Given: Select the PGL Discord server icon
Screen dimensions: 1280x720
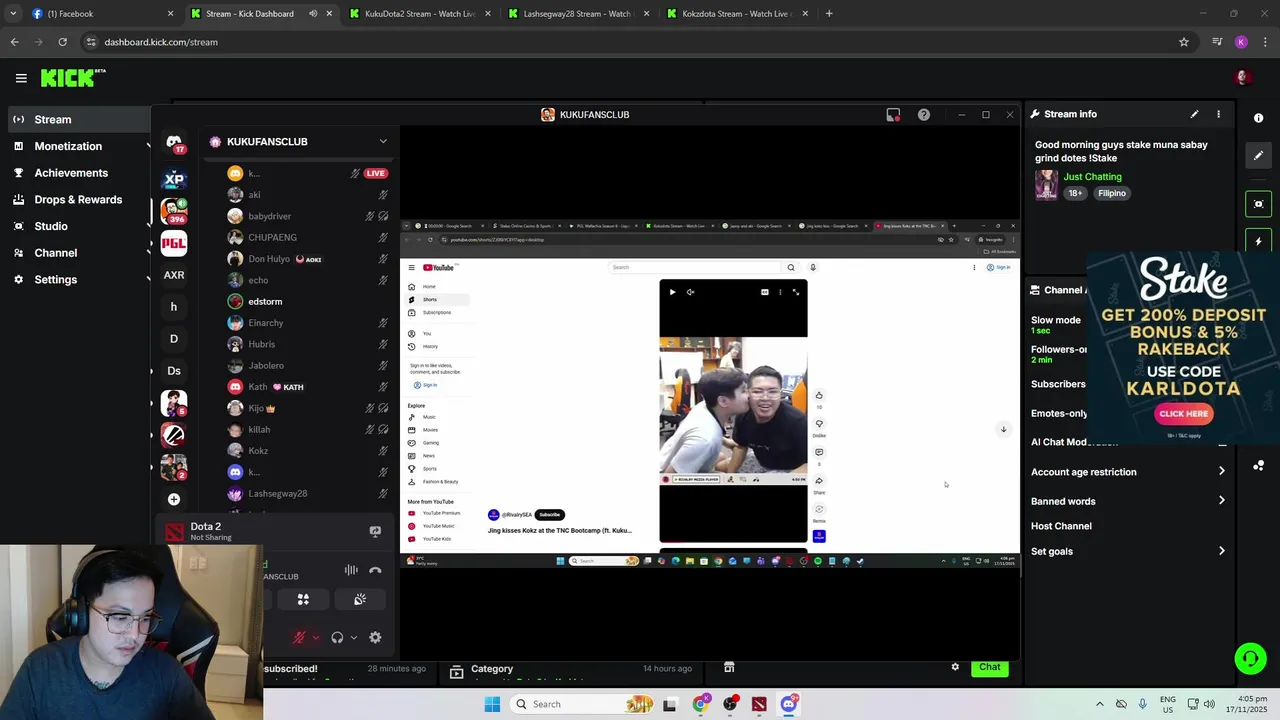Looking at the screenshot, I should point(174,243).
